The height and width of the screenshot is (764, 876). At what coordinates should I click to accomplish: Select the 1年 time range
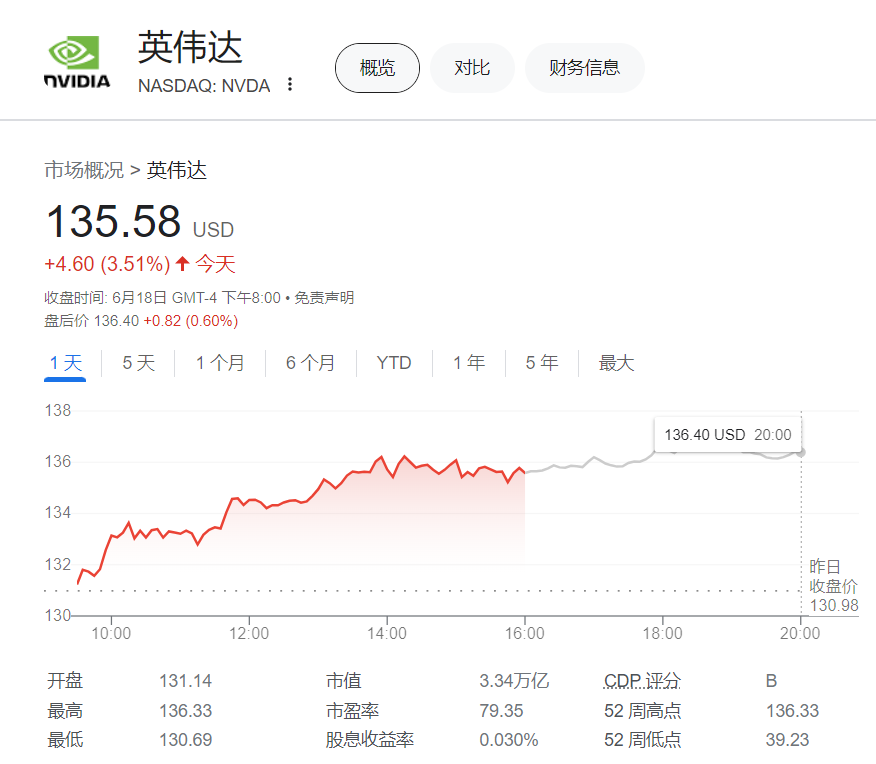pyautogui.click(x=468, y=363)
